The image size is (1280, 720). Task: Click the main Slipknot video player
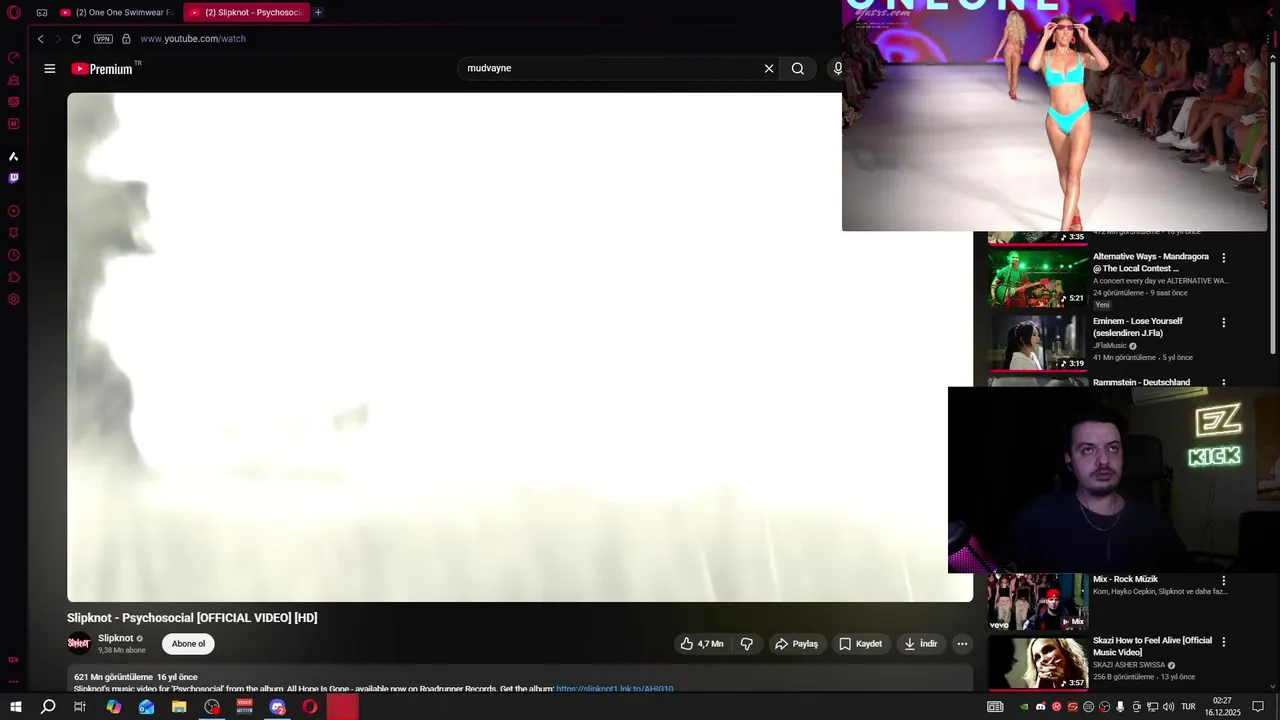click(520, 347)
